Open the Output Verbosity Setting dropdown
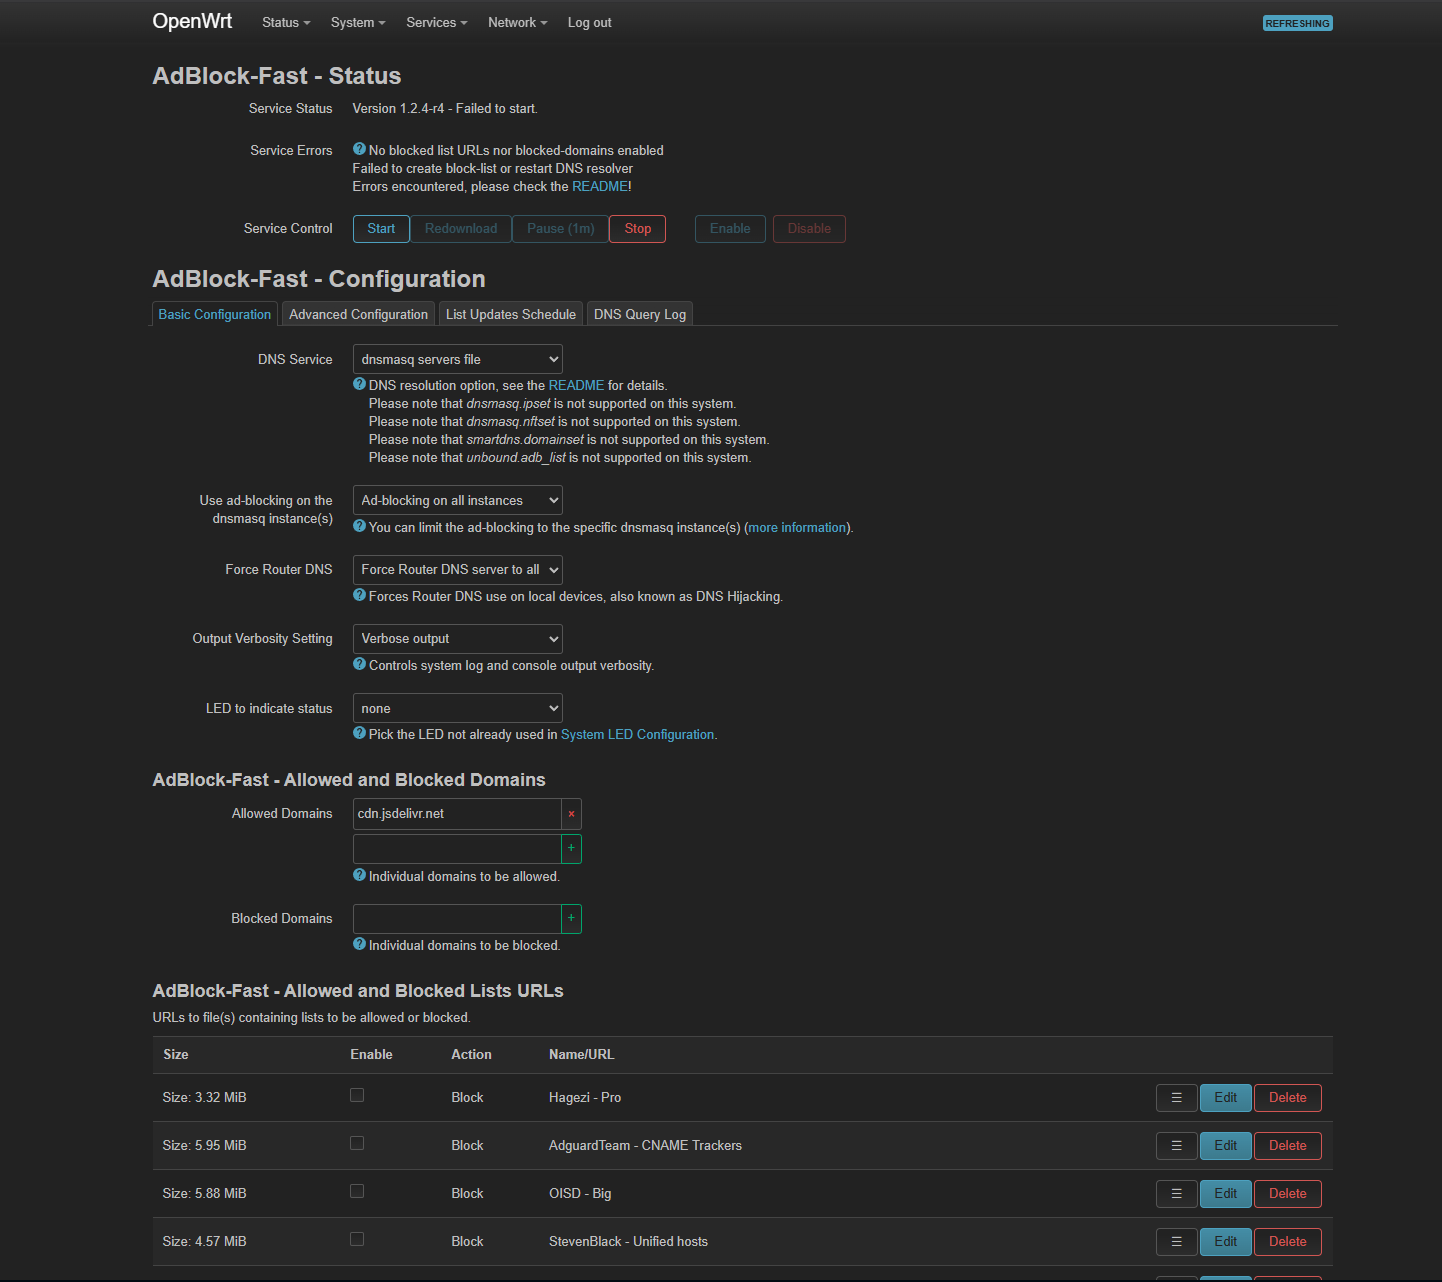1442x1282 pixels. [x=458, y=639]
